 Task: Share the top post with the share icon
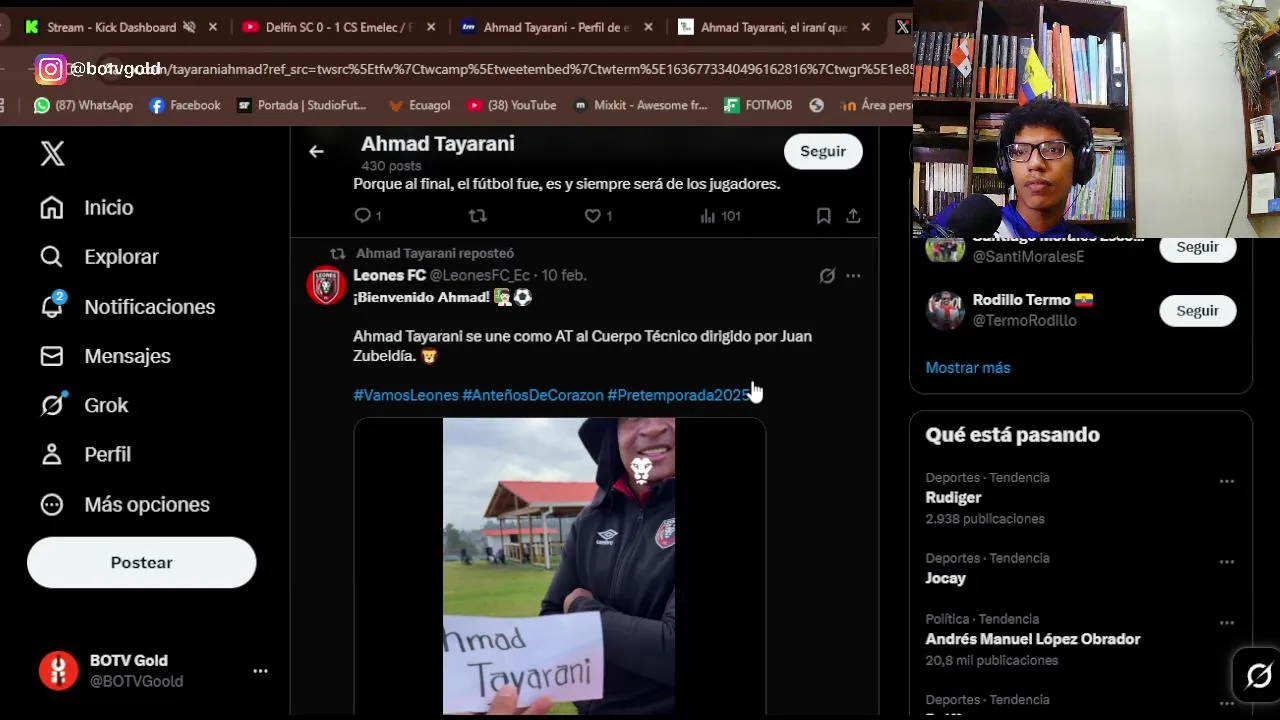(x=853, y=216)
